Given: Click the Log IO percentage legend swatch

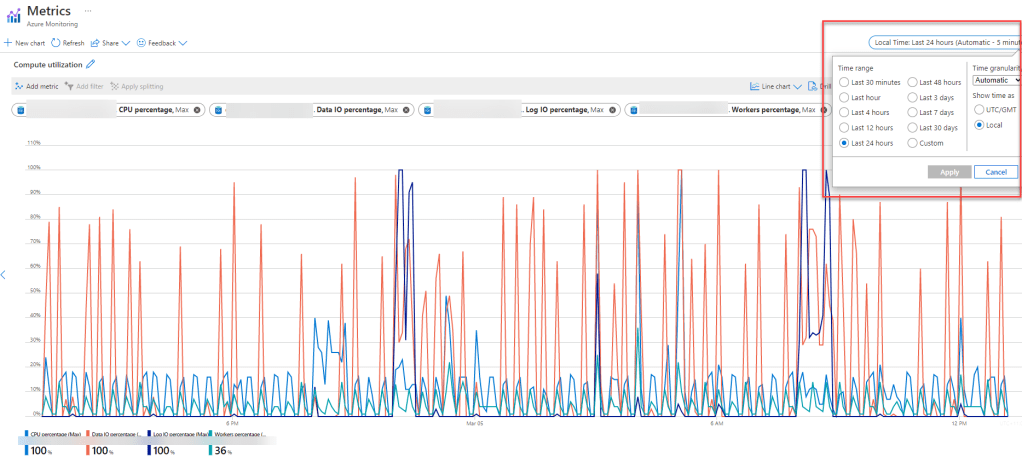Looking at the screenshot, I should (x=150, y=435).
